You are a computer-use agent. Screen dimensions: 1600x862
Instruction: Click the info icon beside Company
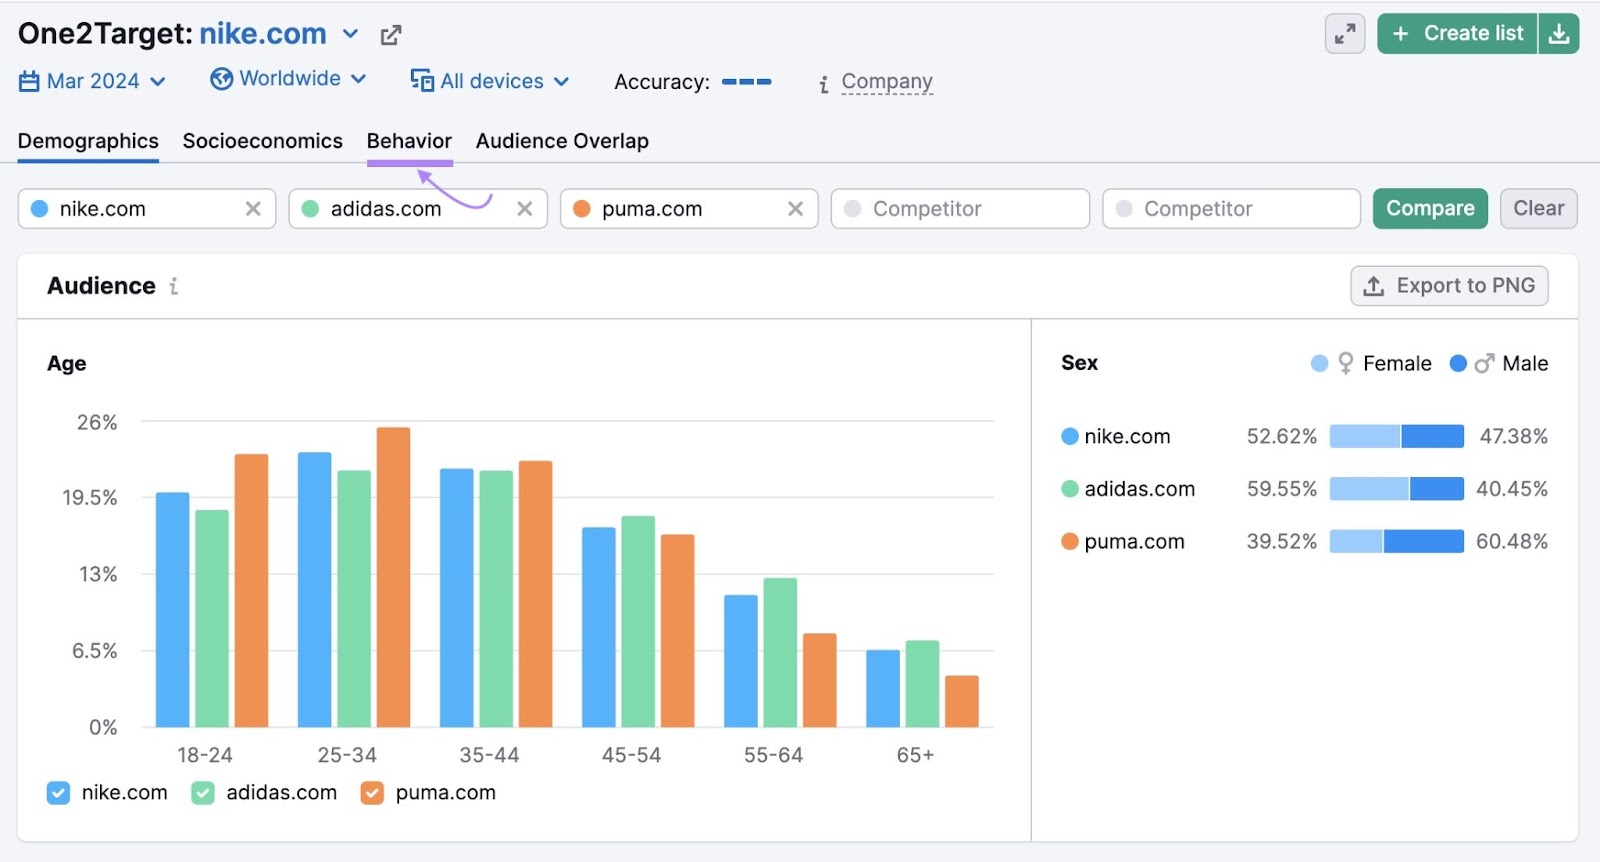824,85
